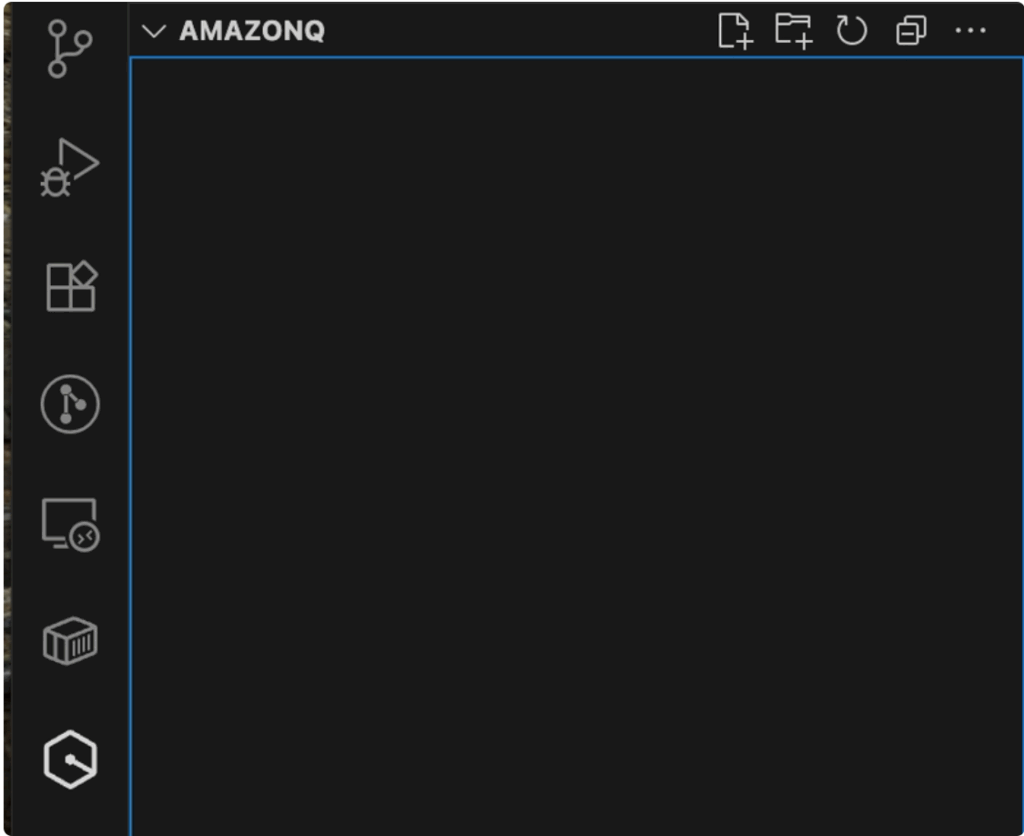Screen dimensions: 1024x836
Task: Create a new file in AMAZONQ
Action: pyautogui.click(x=735, y=31)
